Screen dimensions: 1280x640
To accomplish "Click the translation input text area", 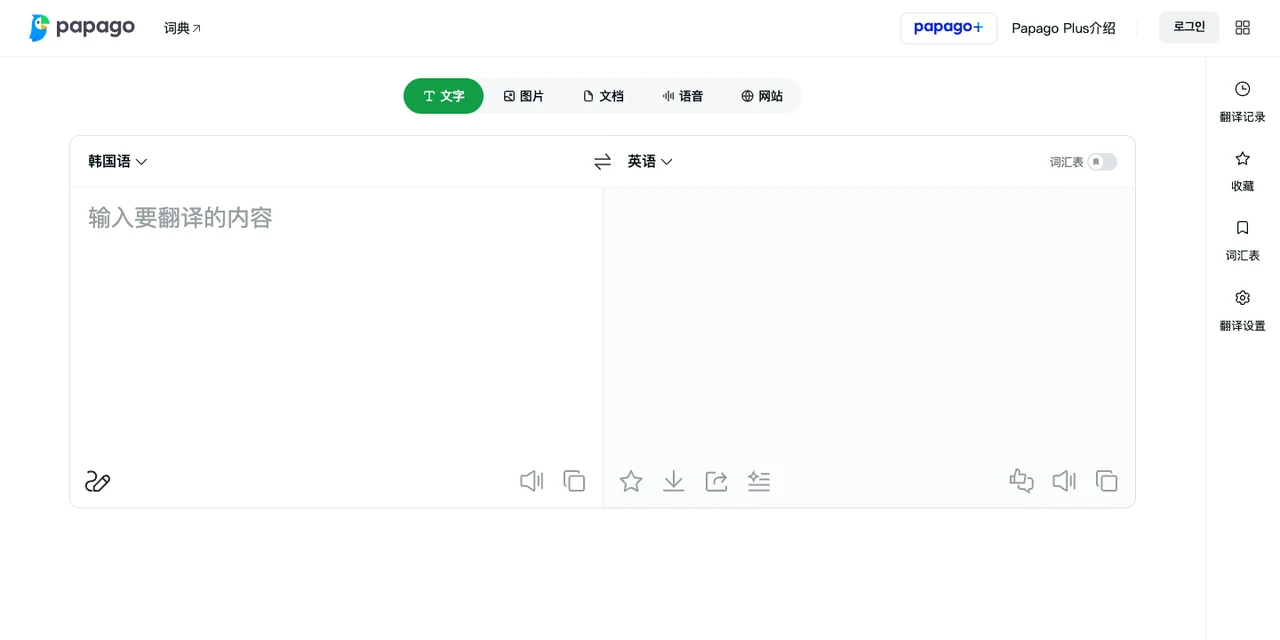I will point(336,320).
